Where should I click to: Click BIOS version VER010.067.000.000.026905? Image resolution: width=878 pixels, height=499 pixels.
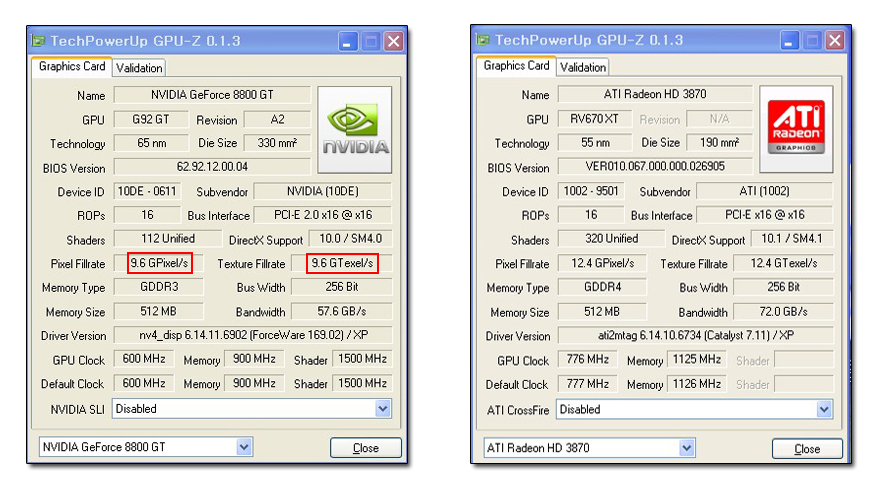pyautogui.click(x=655, y=166)
